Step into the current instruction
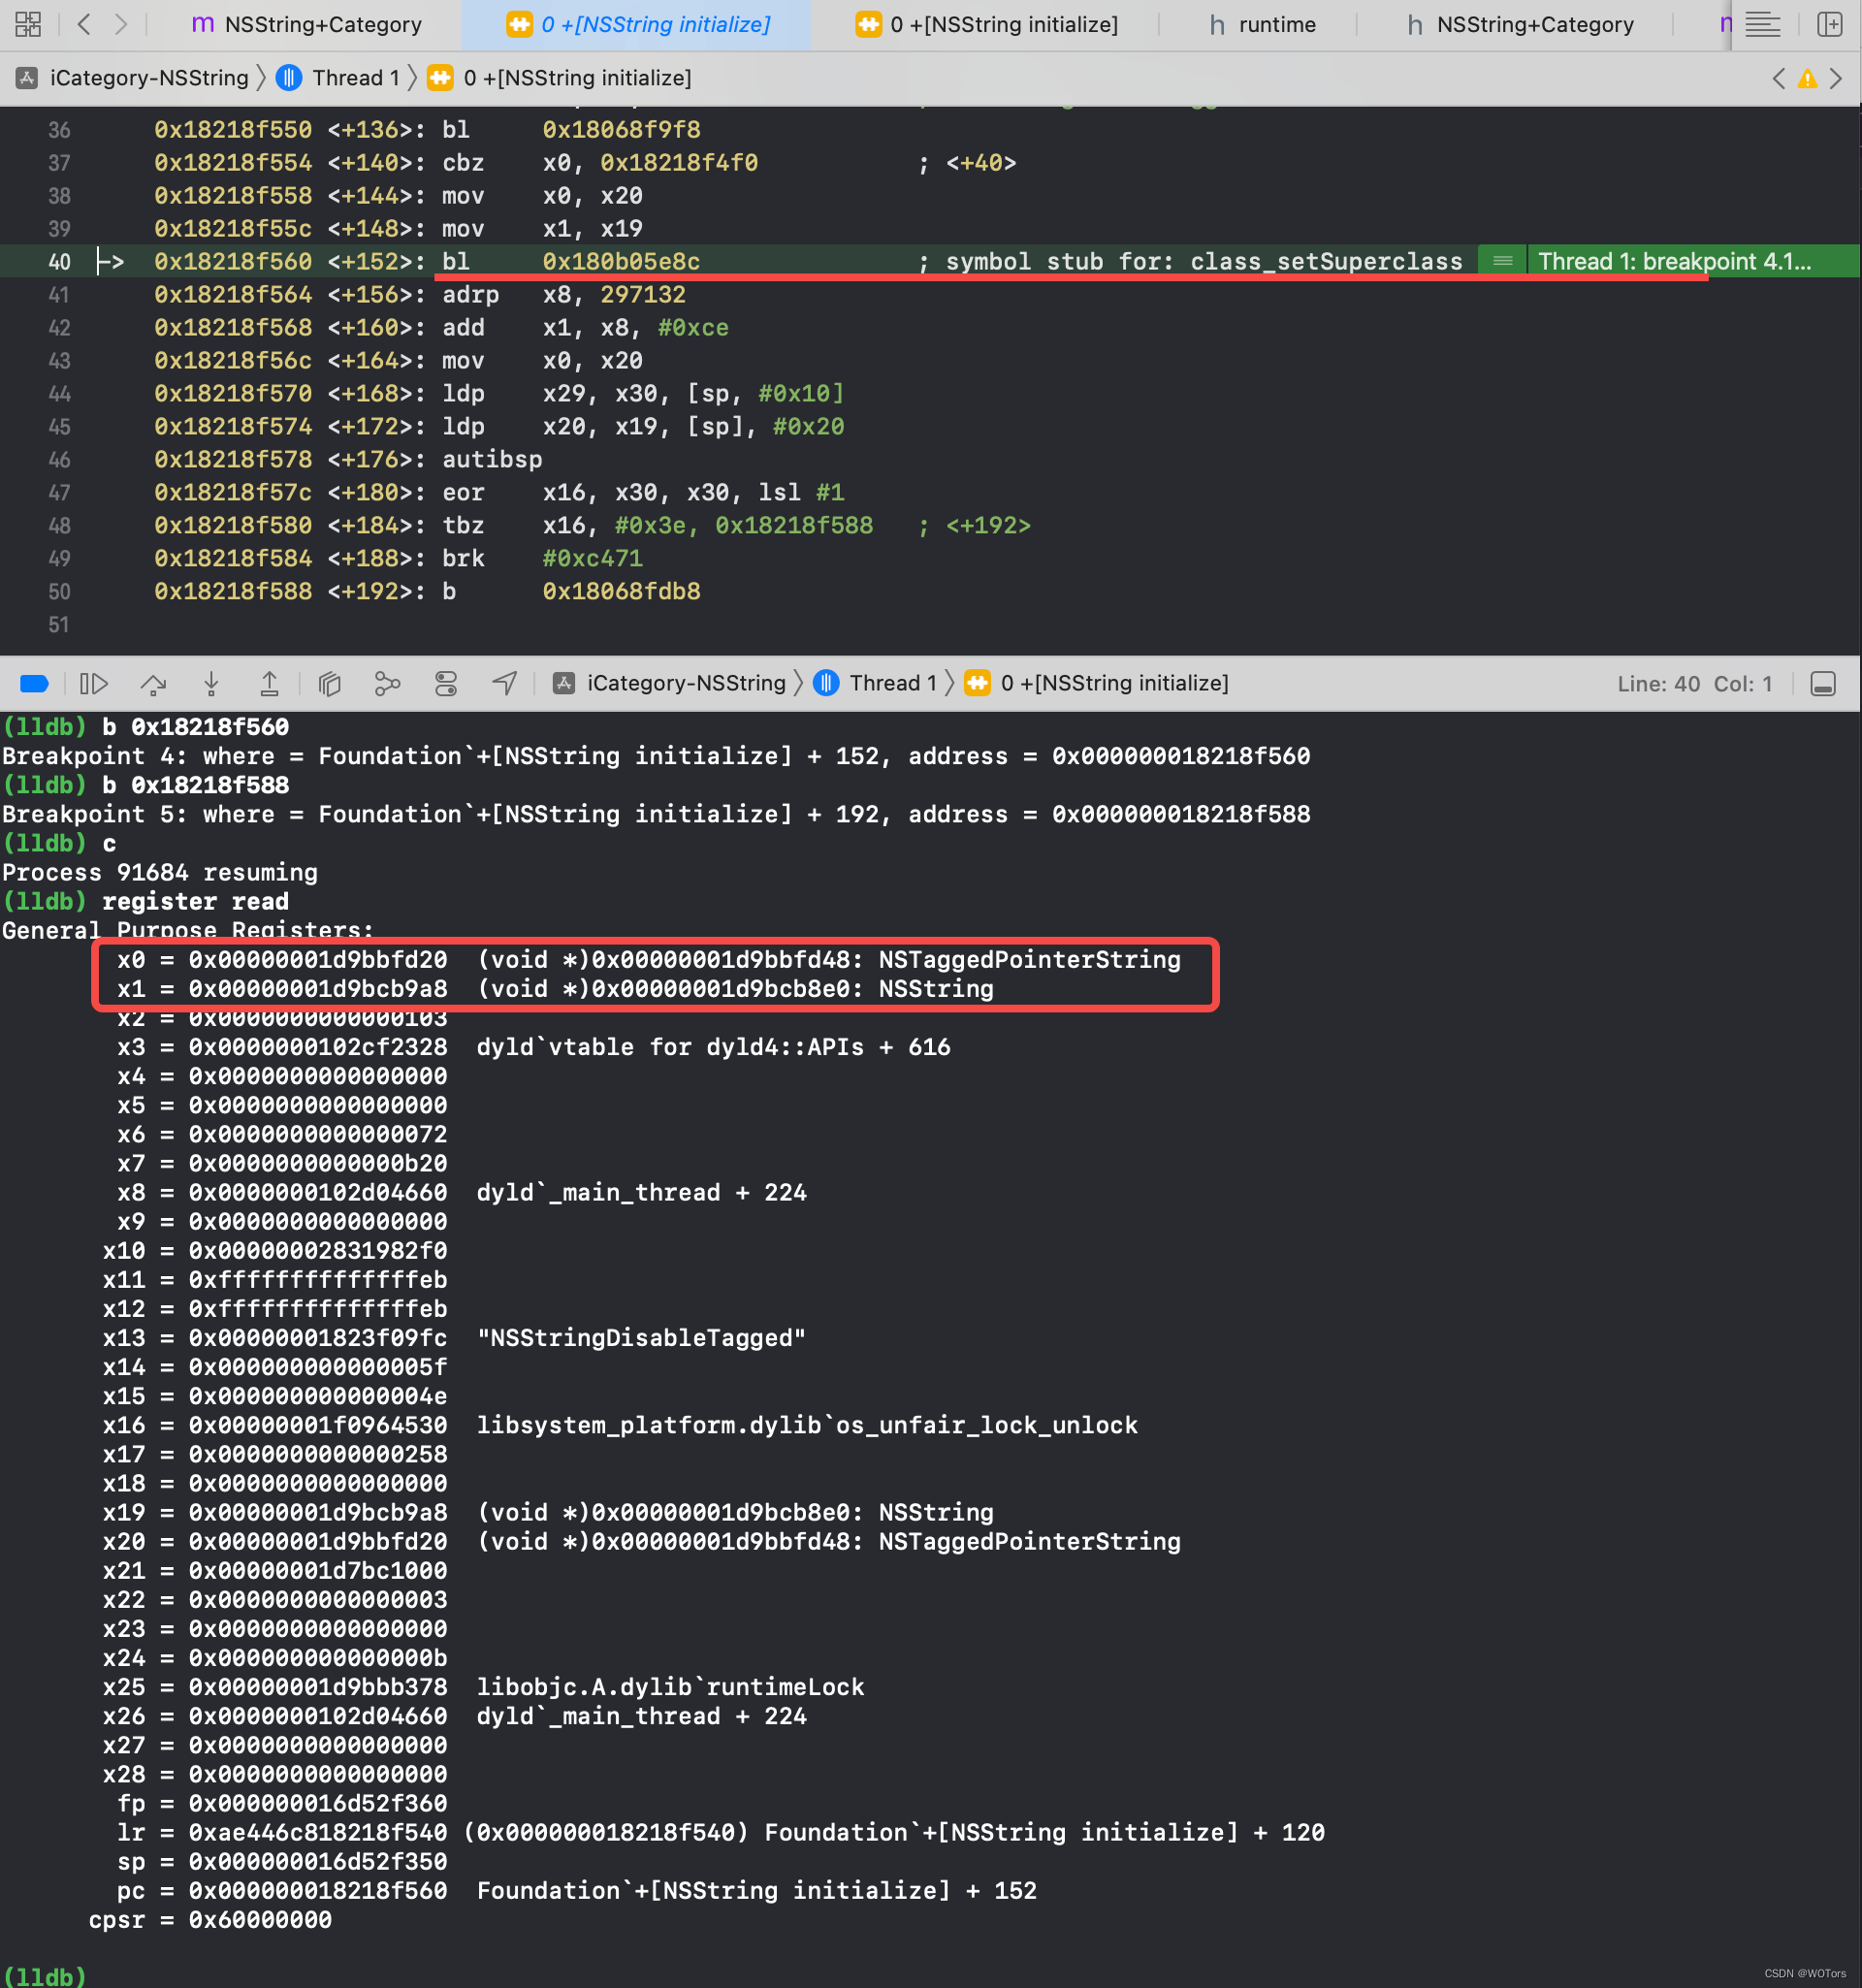 pyautogui.click(x=211, y=684)
